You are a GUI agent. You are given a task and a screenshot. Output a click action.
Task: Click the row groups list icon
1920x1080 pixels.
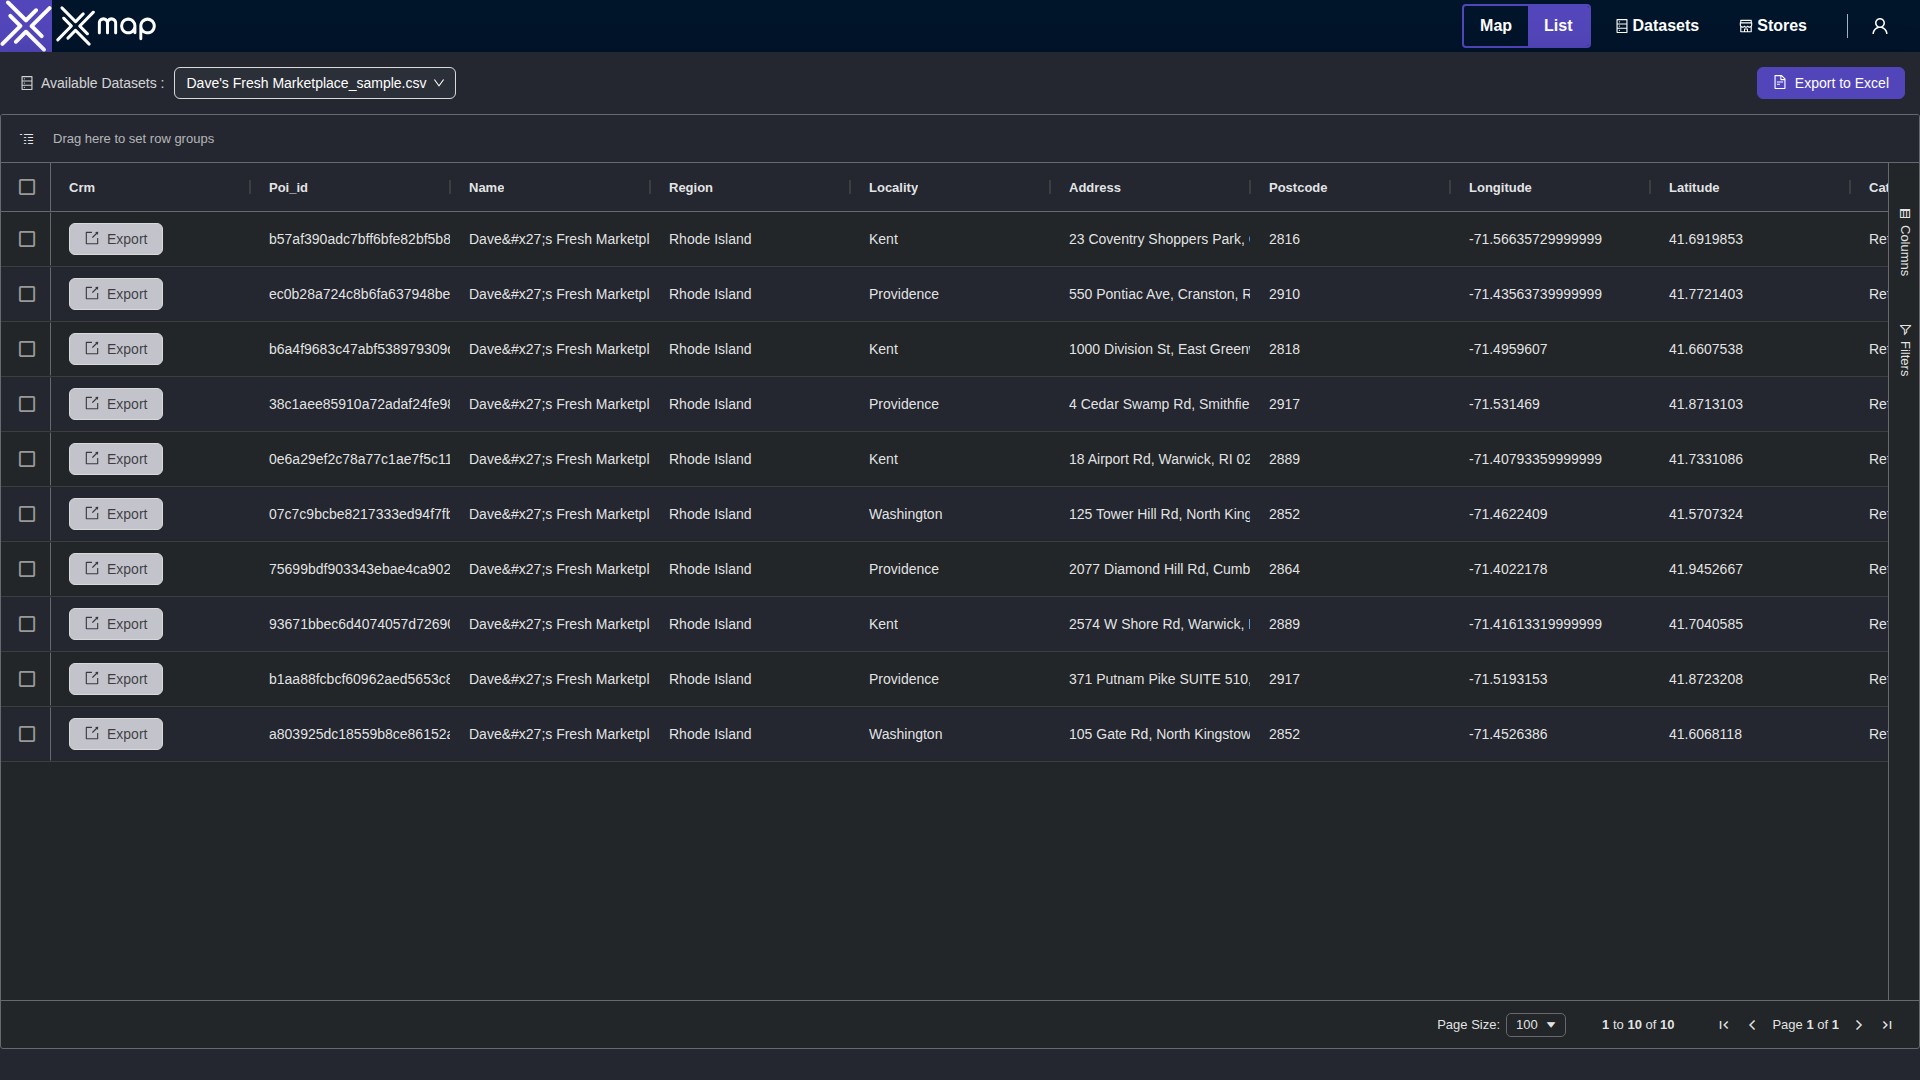click(x=27, y=138)
